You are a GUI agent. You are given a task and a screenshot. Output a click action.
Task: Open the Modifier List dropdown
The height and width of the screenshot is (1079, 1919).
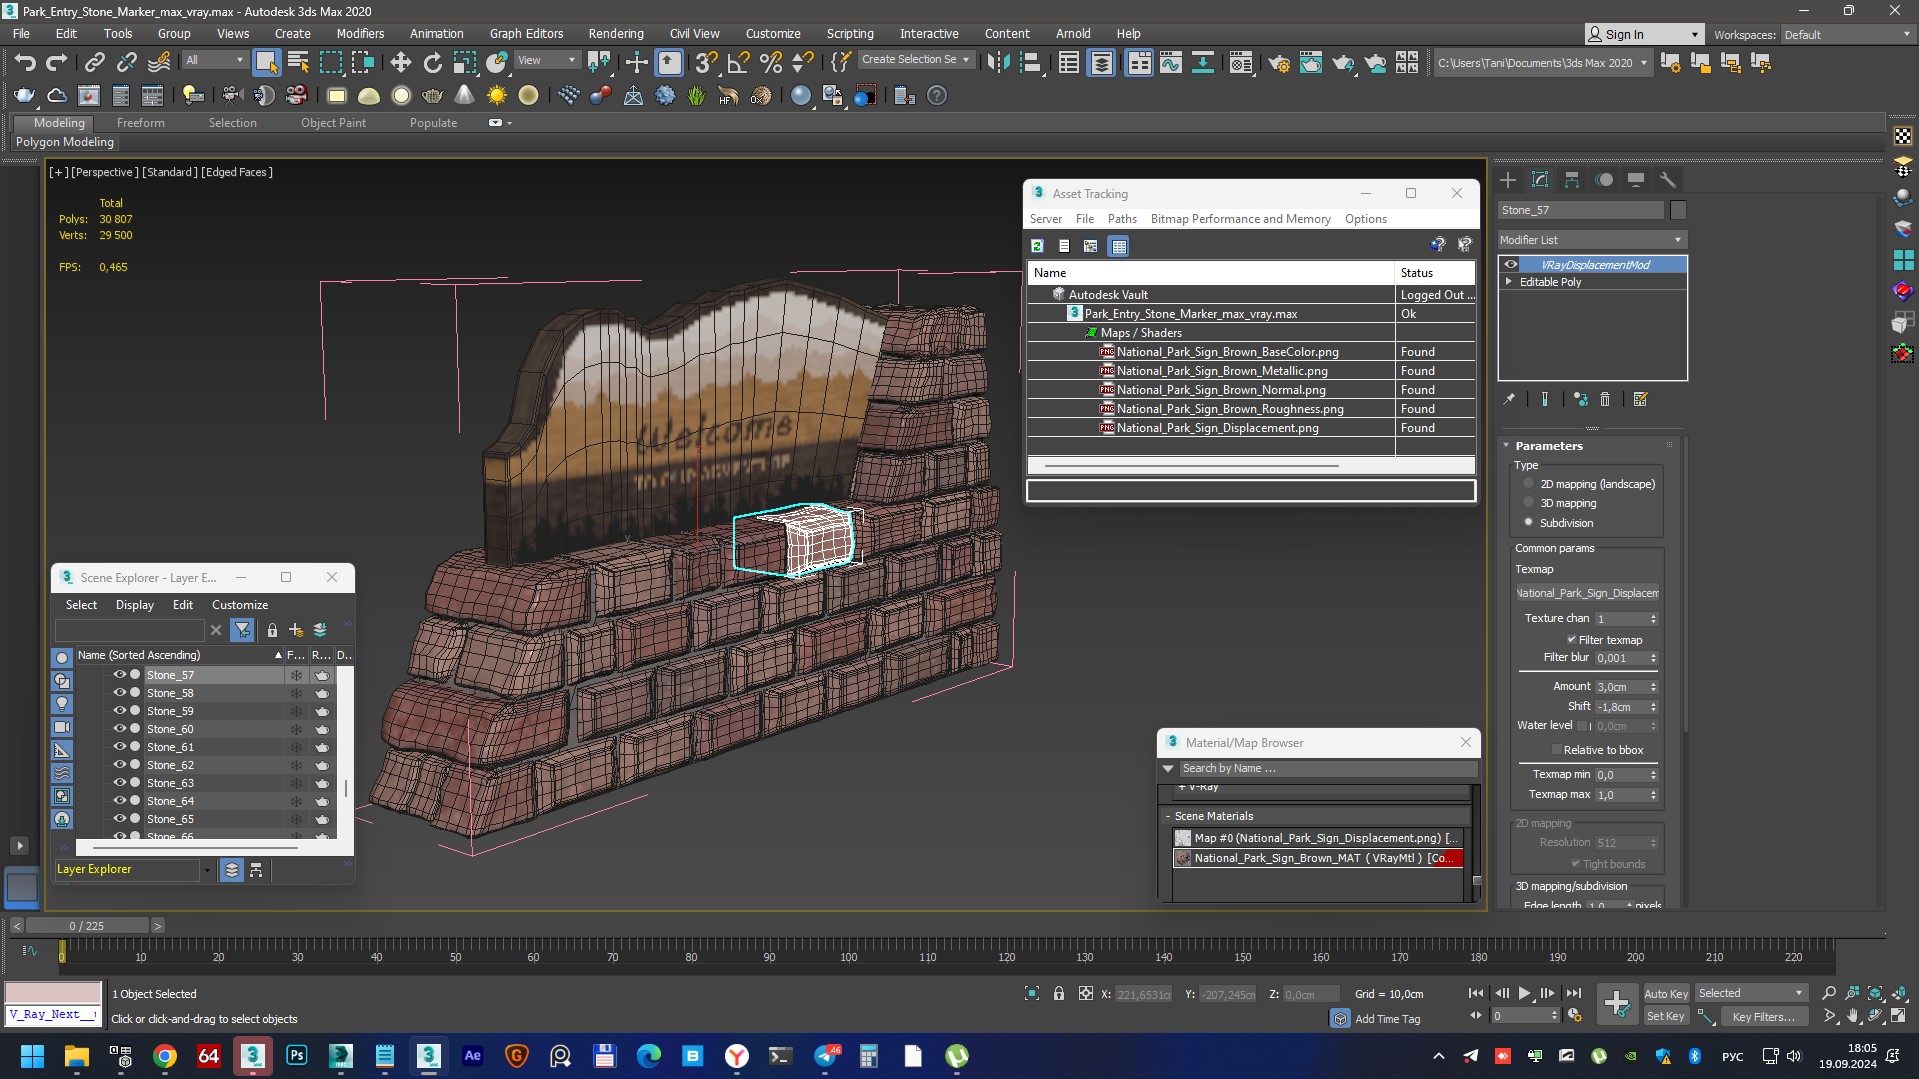tap(1592, 240)
